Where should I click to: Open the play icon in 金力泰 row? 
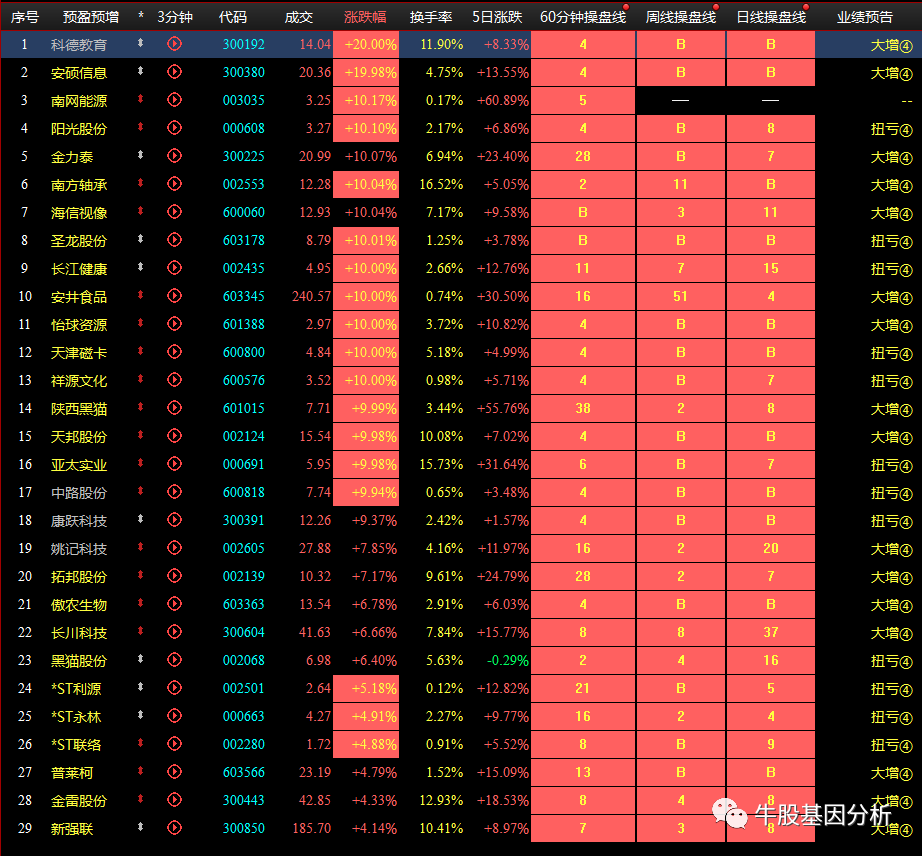tap(174, 156)
